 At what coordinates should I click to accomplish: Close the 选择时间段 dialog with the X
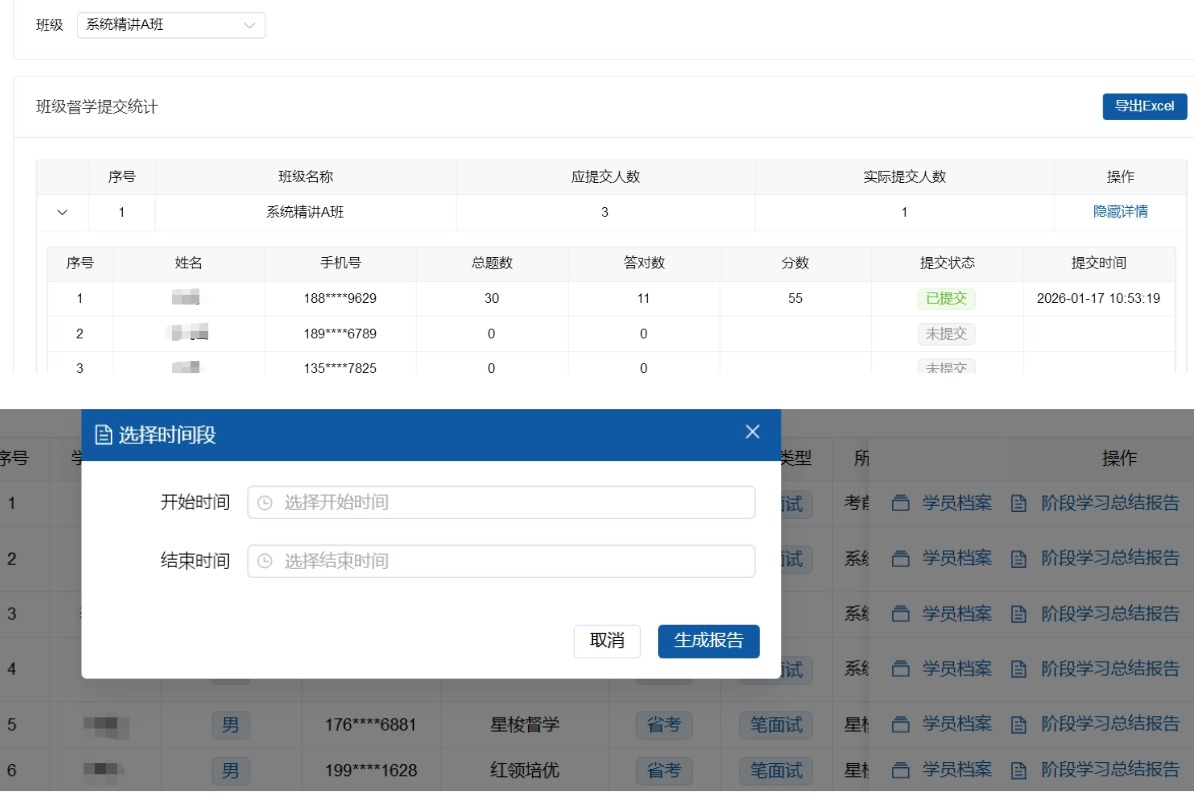tap(752, 431)
